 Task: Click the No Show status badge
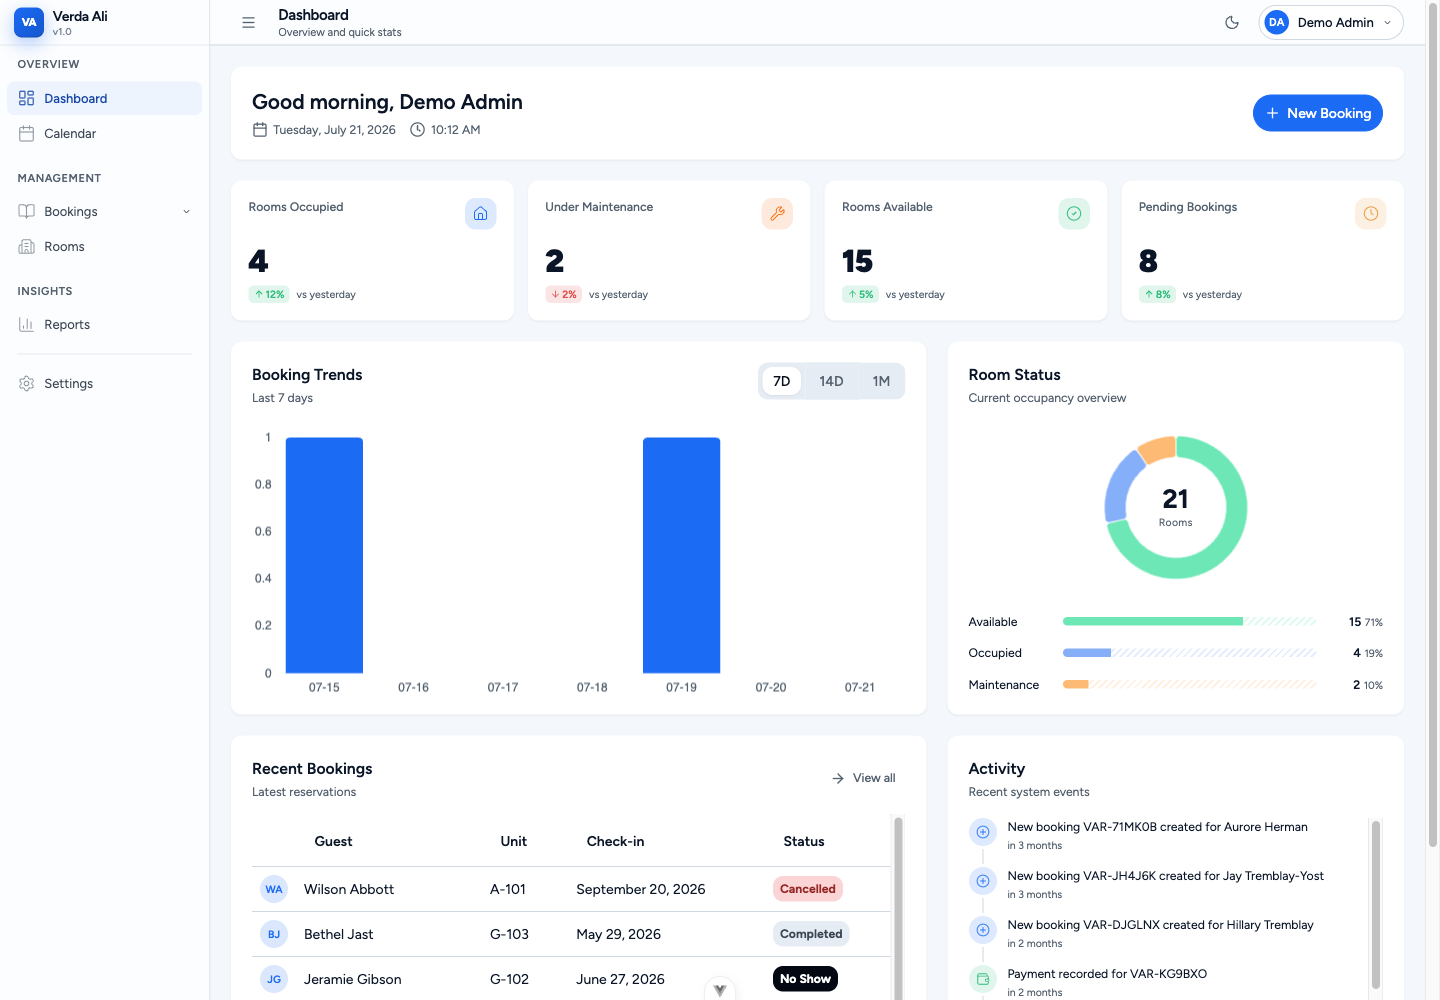point(805,979)
